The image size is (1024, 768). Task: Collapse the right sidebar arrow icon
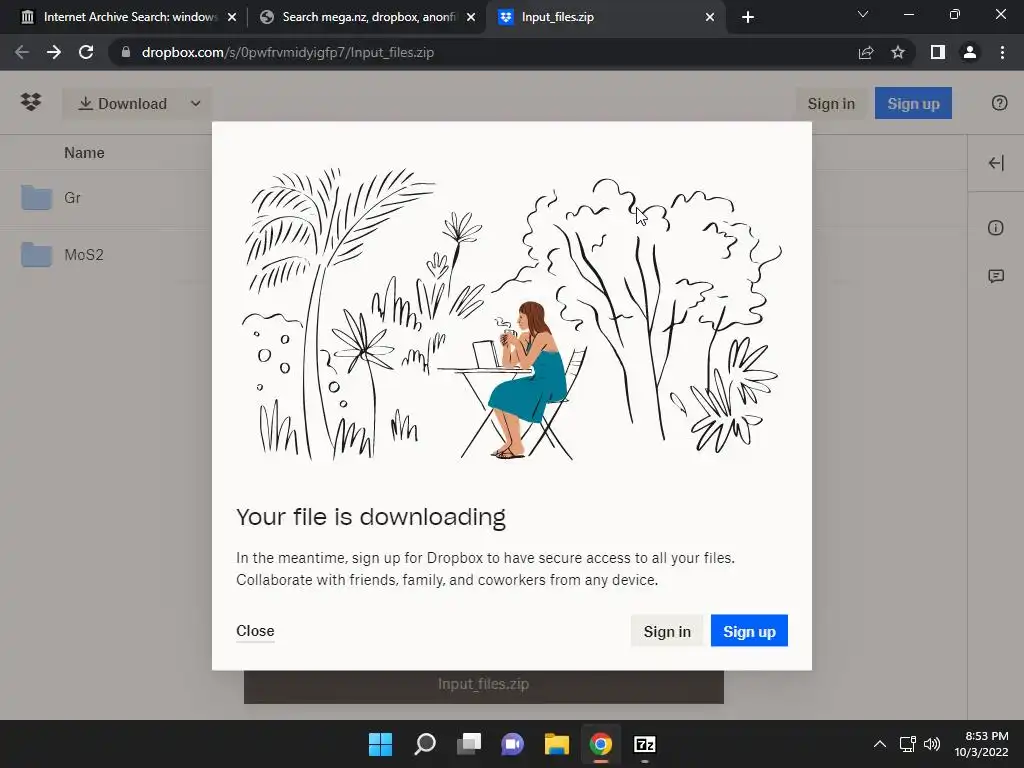pyautogui.click(x=996, y=163)
